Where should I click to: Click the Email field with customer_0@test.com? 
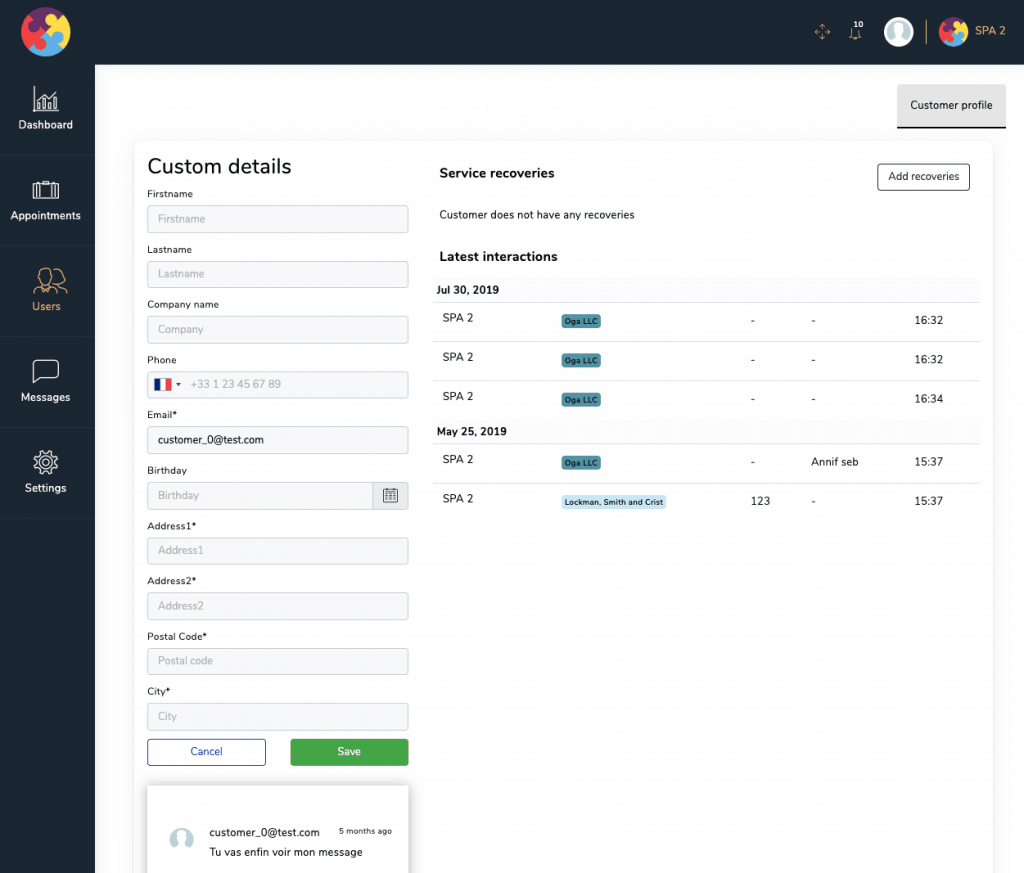278,440
